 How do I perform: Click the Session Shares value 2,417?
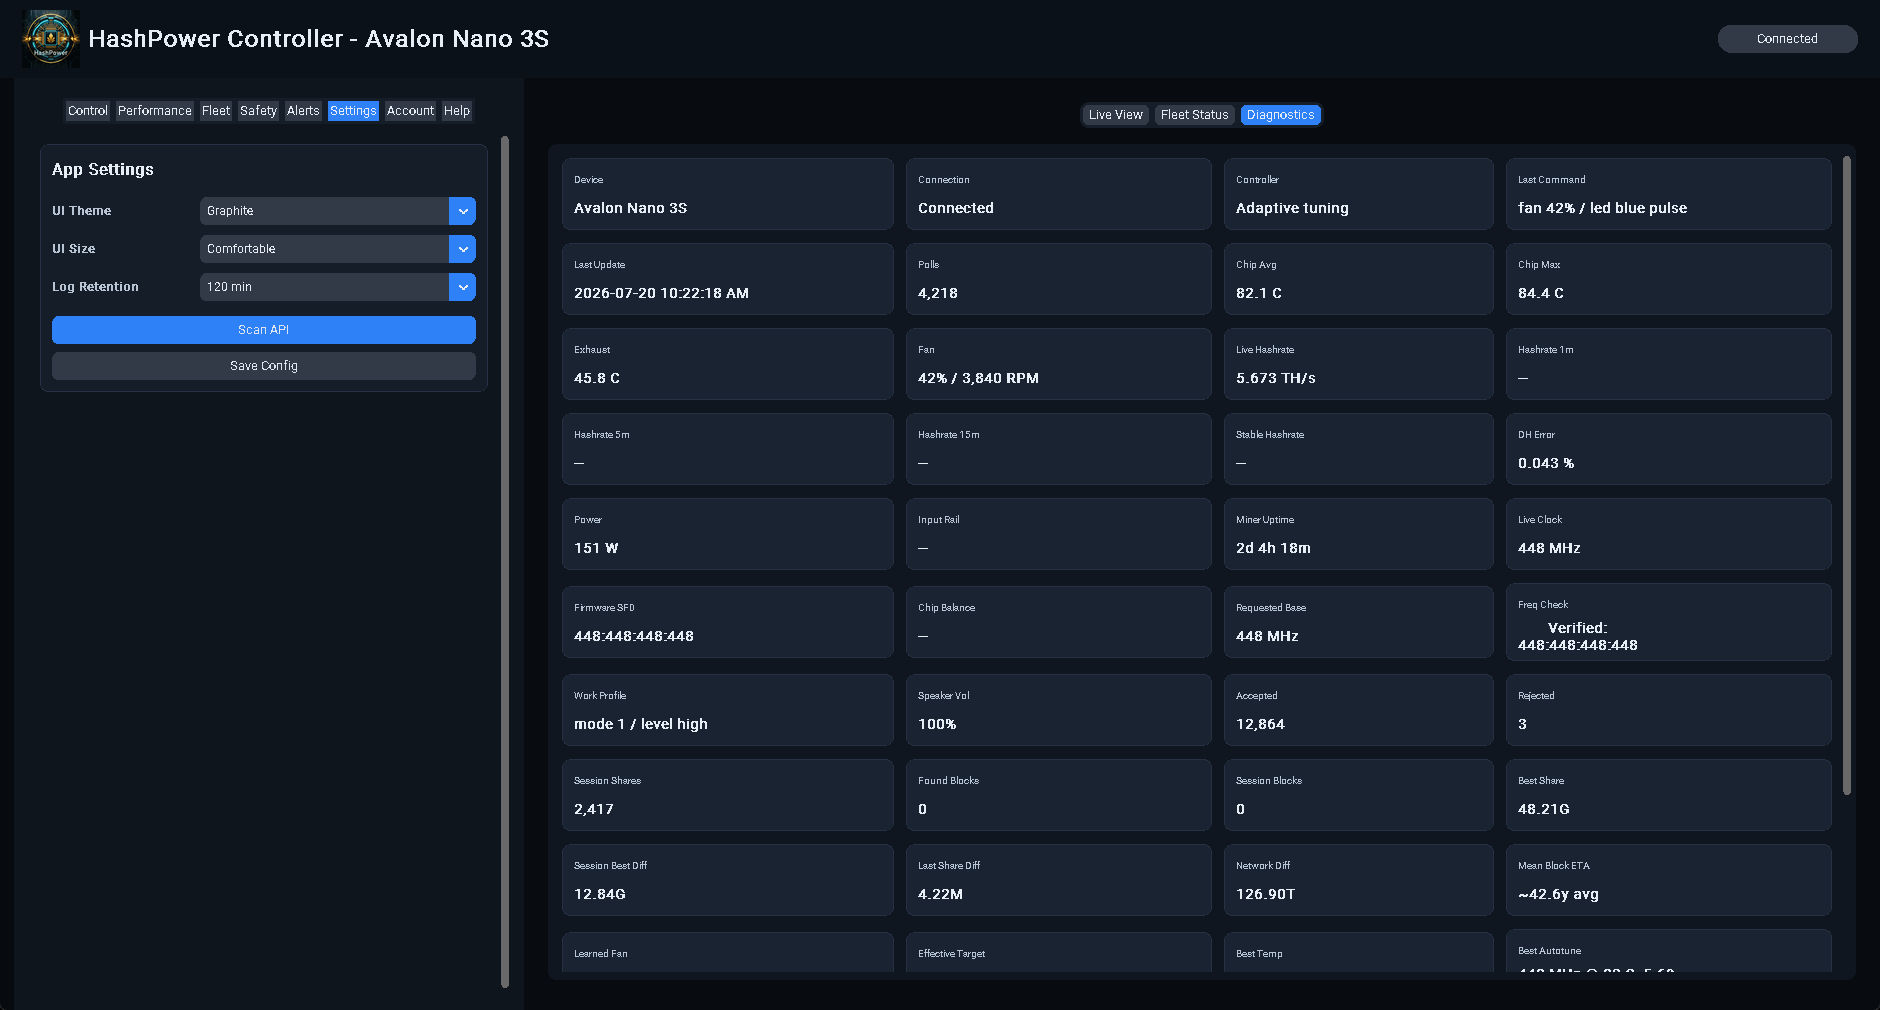(x=594, y=809)
